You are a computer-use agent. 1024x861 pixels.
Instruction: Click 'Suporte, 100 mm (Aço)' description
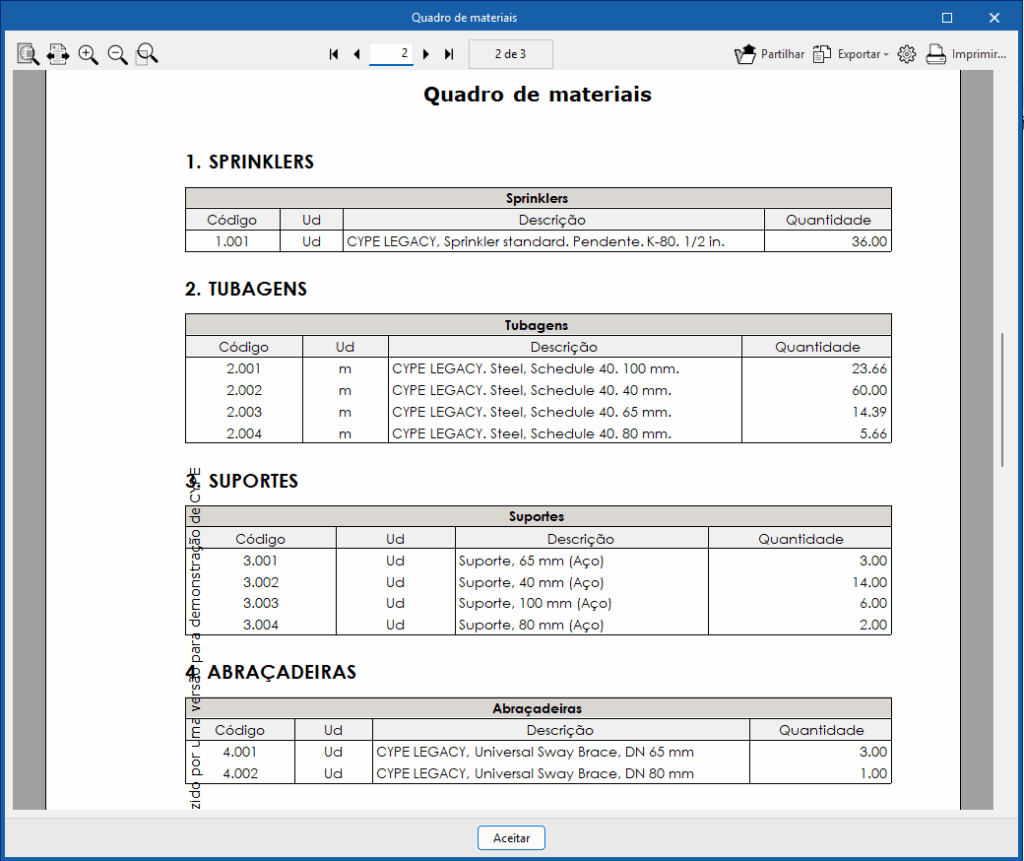535,603
